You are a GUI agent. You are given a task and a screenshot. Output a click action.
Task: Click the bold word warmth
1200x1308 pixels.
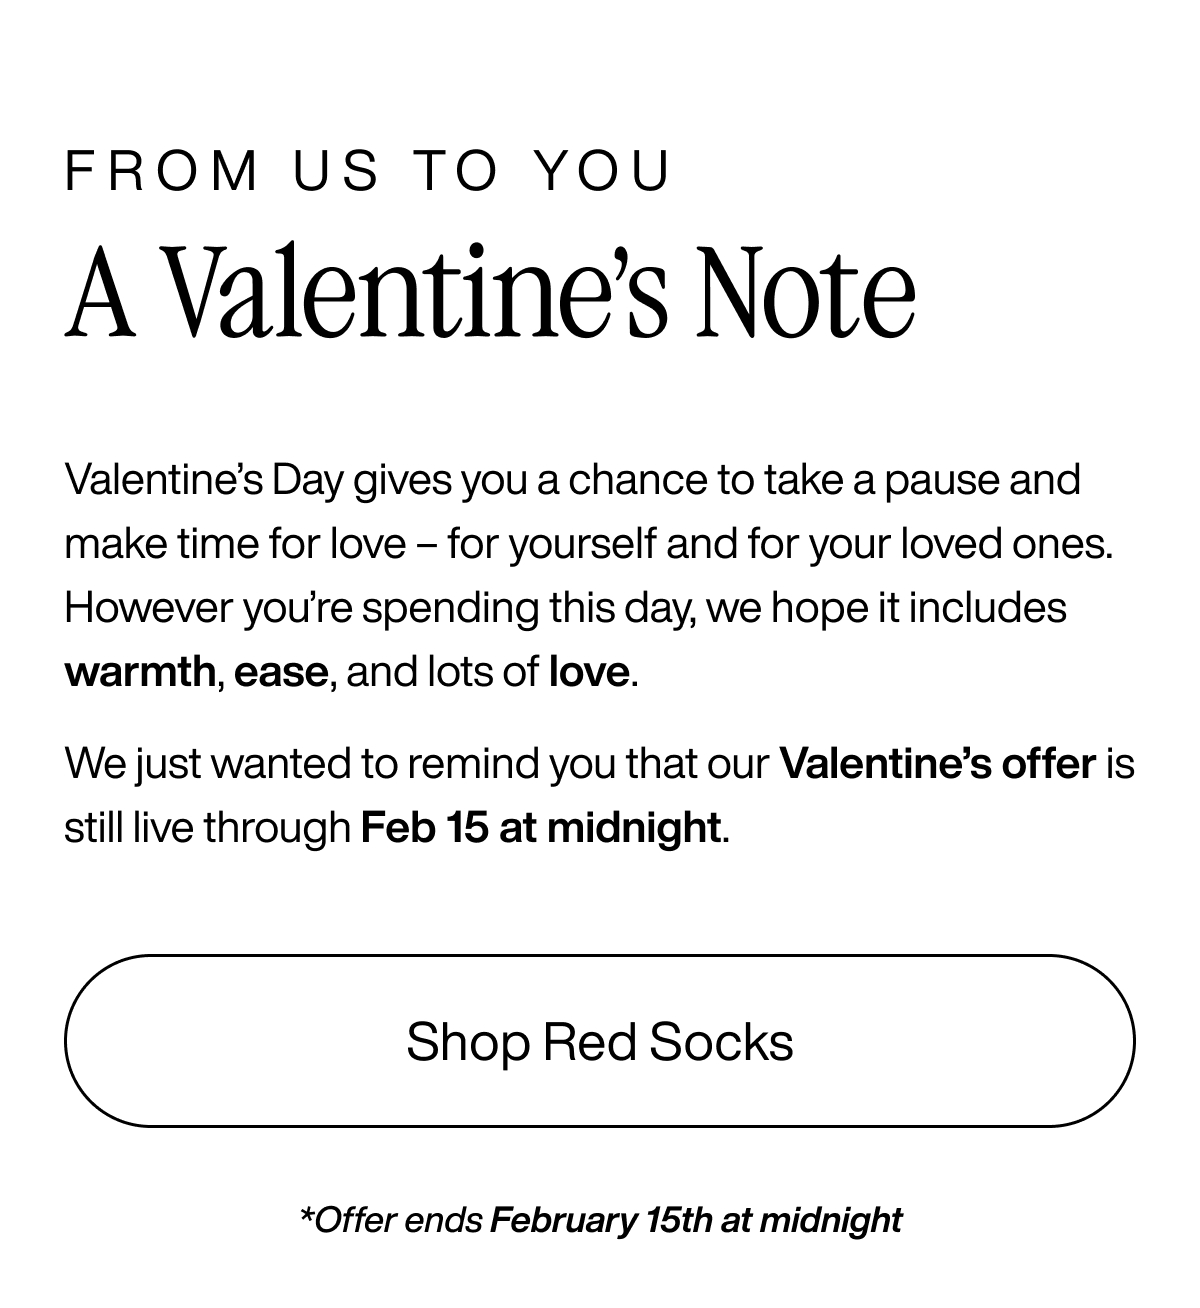(138, 671)
